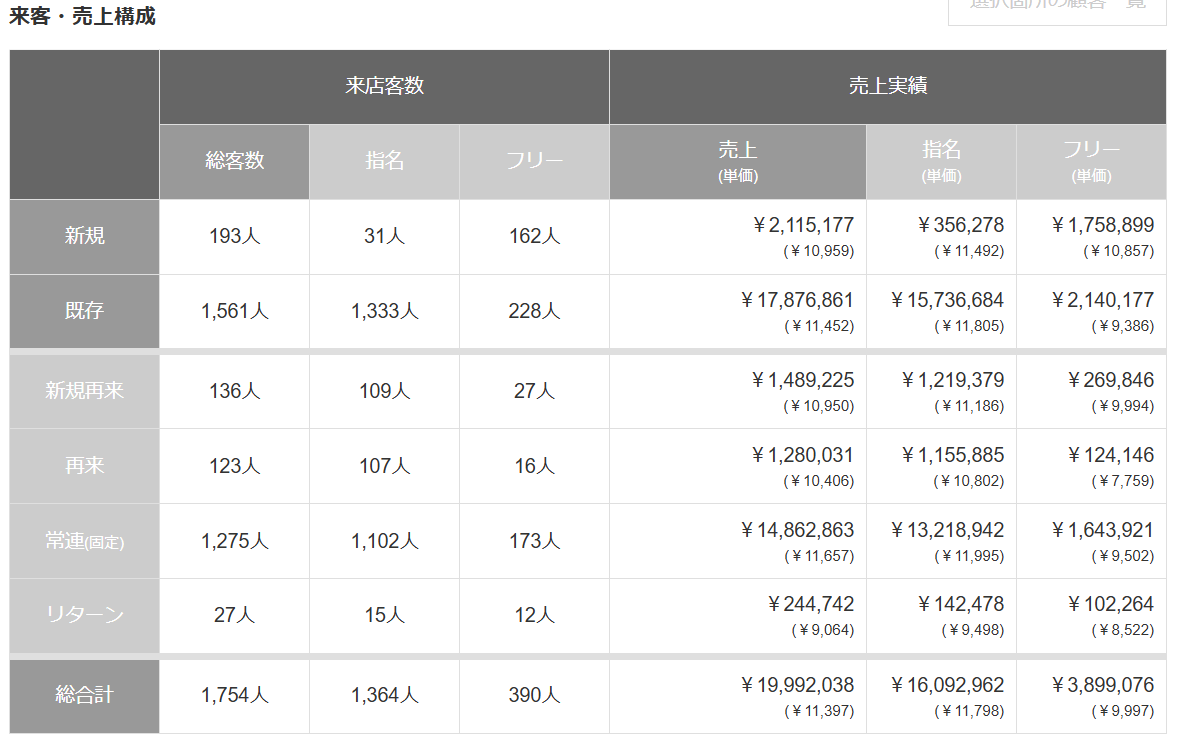This screenshot has width=1177, height=748.
Task: Choose the 新規再来 row header
Action: tap(84, 391)
